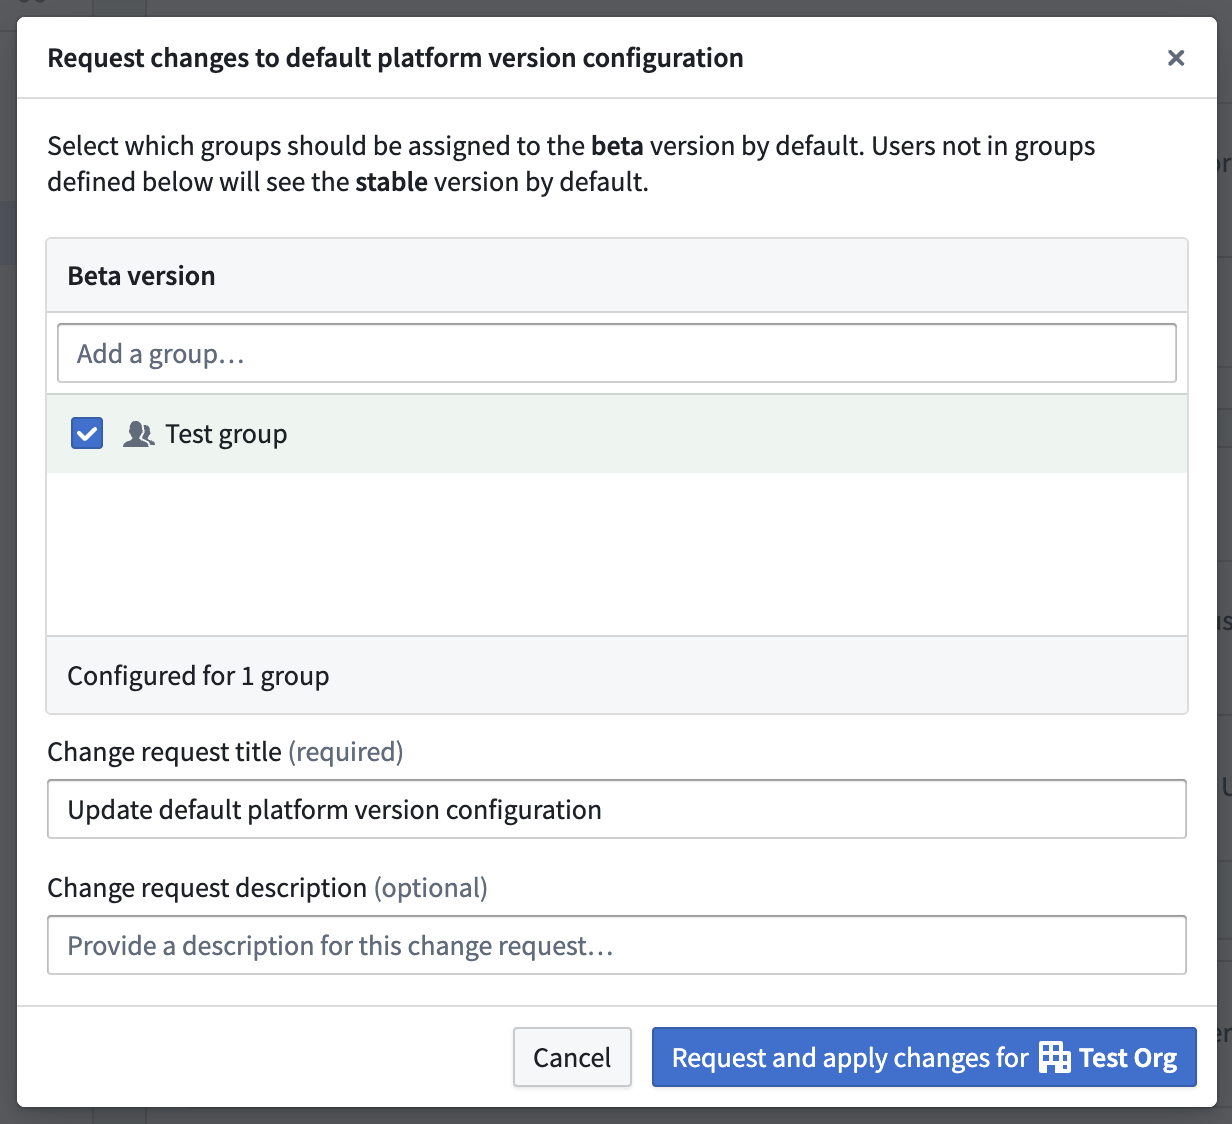Select the Test group label text

[x=226, y=434]
